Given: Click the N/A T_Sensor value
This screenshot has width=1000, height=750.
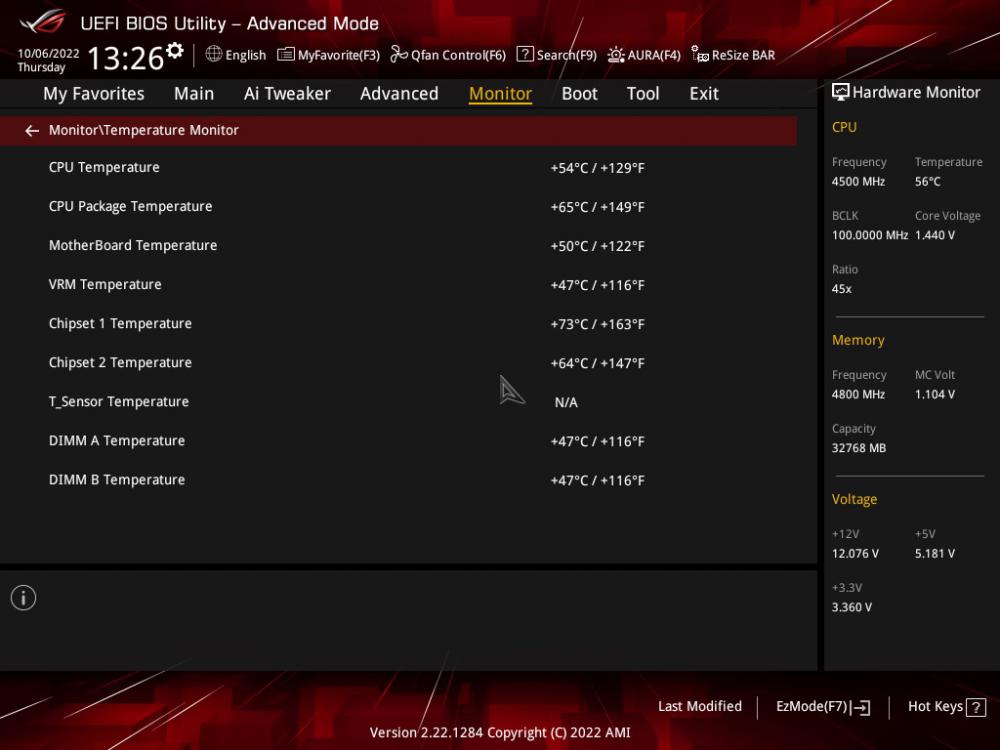Looking at the screenshot, I should point(566,402).
